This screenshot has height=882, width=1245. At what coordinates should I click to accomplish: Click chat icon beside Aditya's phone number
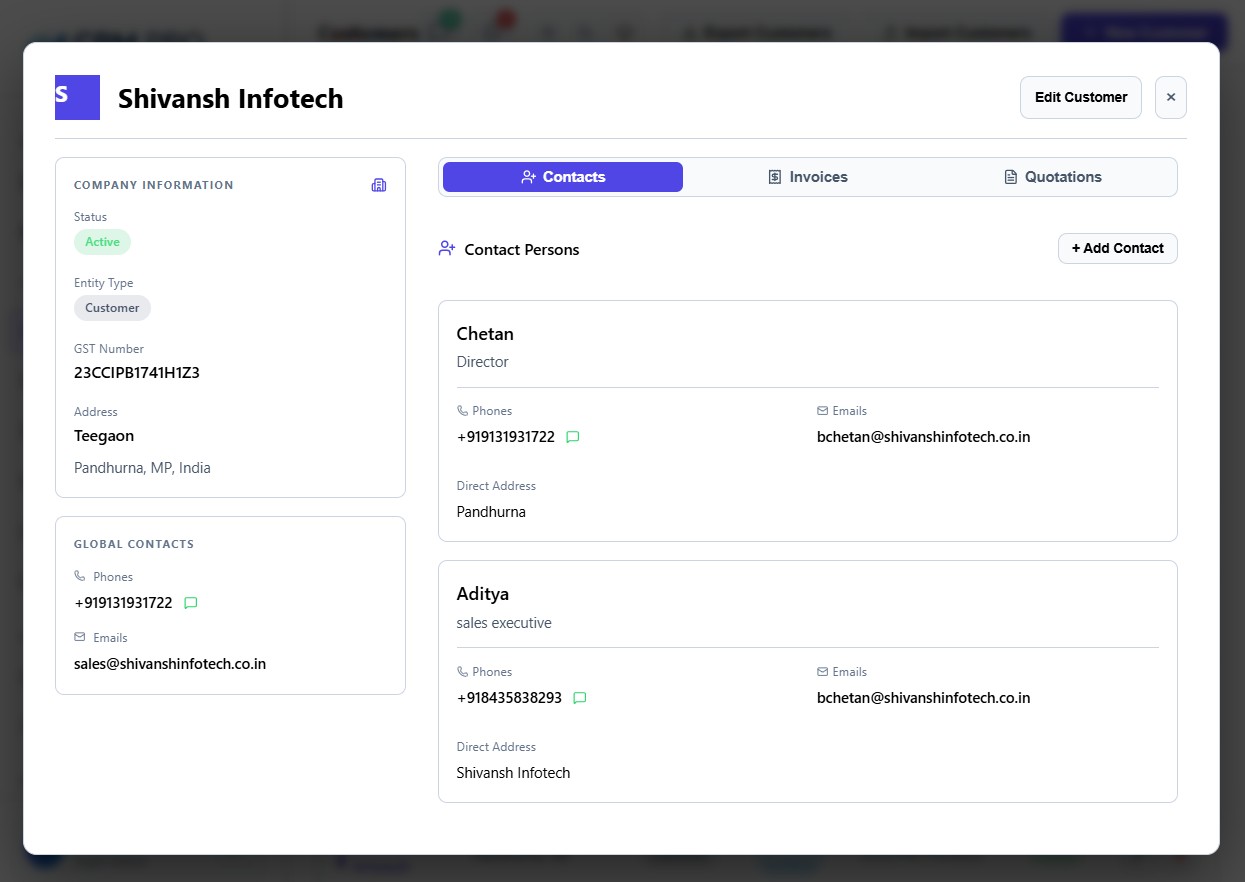[x=580, y=698]
